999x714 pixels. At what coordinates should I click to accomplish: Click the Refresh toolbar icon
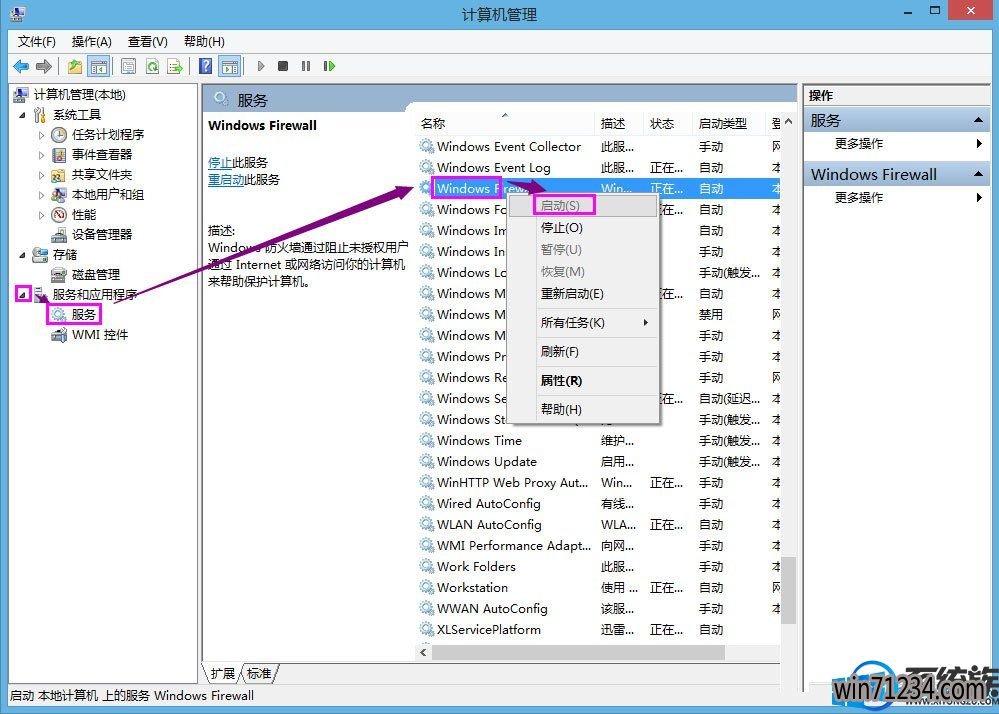pos(152,66)
